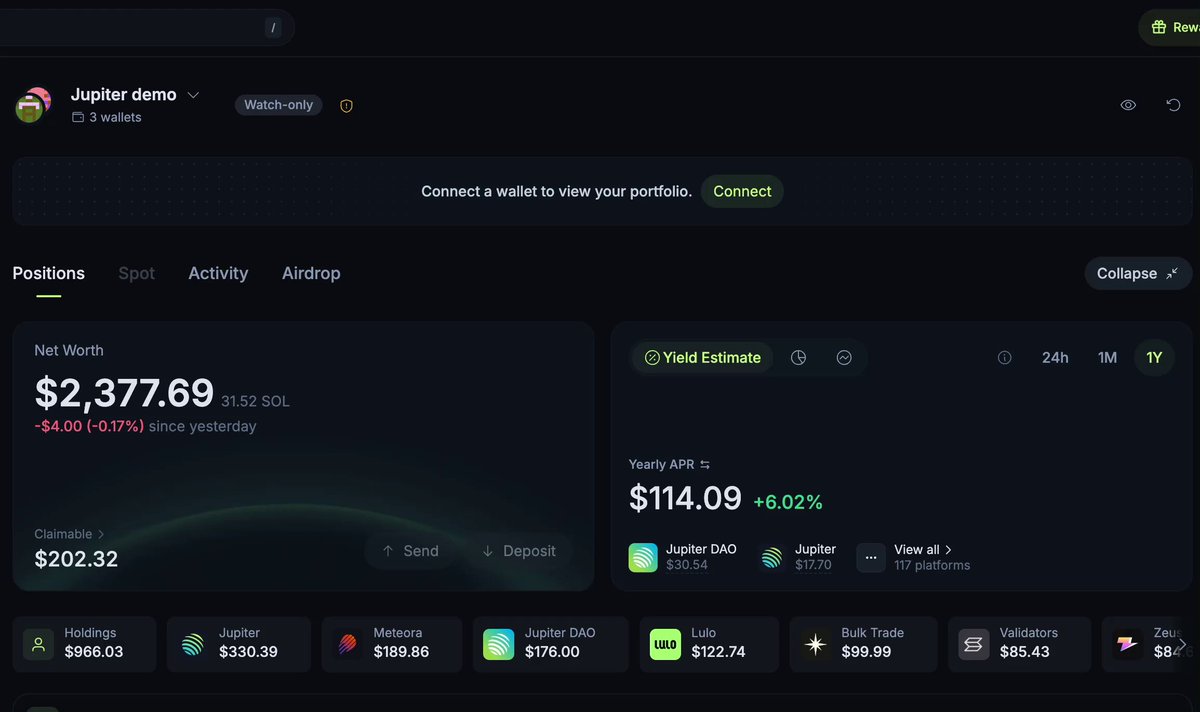Swap the Yearly APR display icon
Viewport: 1200px width, 712px height.
click(705, 464)
